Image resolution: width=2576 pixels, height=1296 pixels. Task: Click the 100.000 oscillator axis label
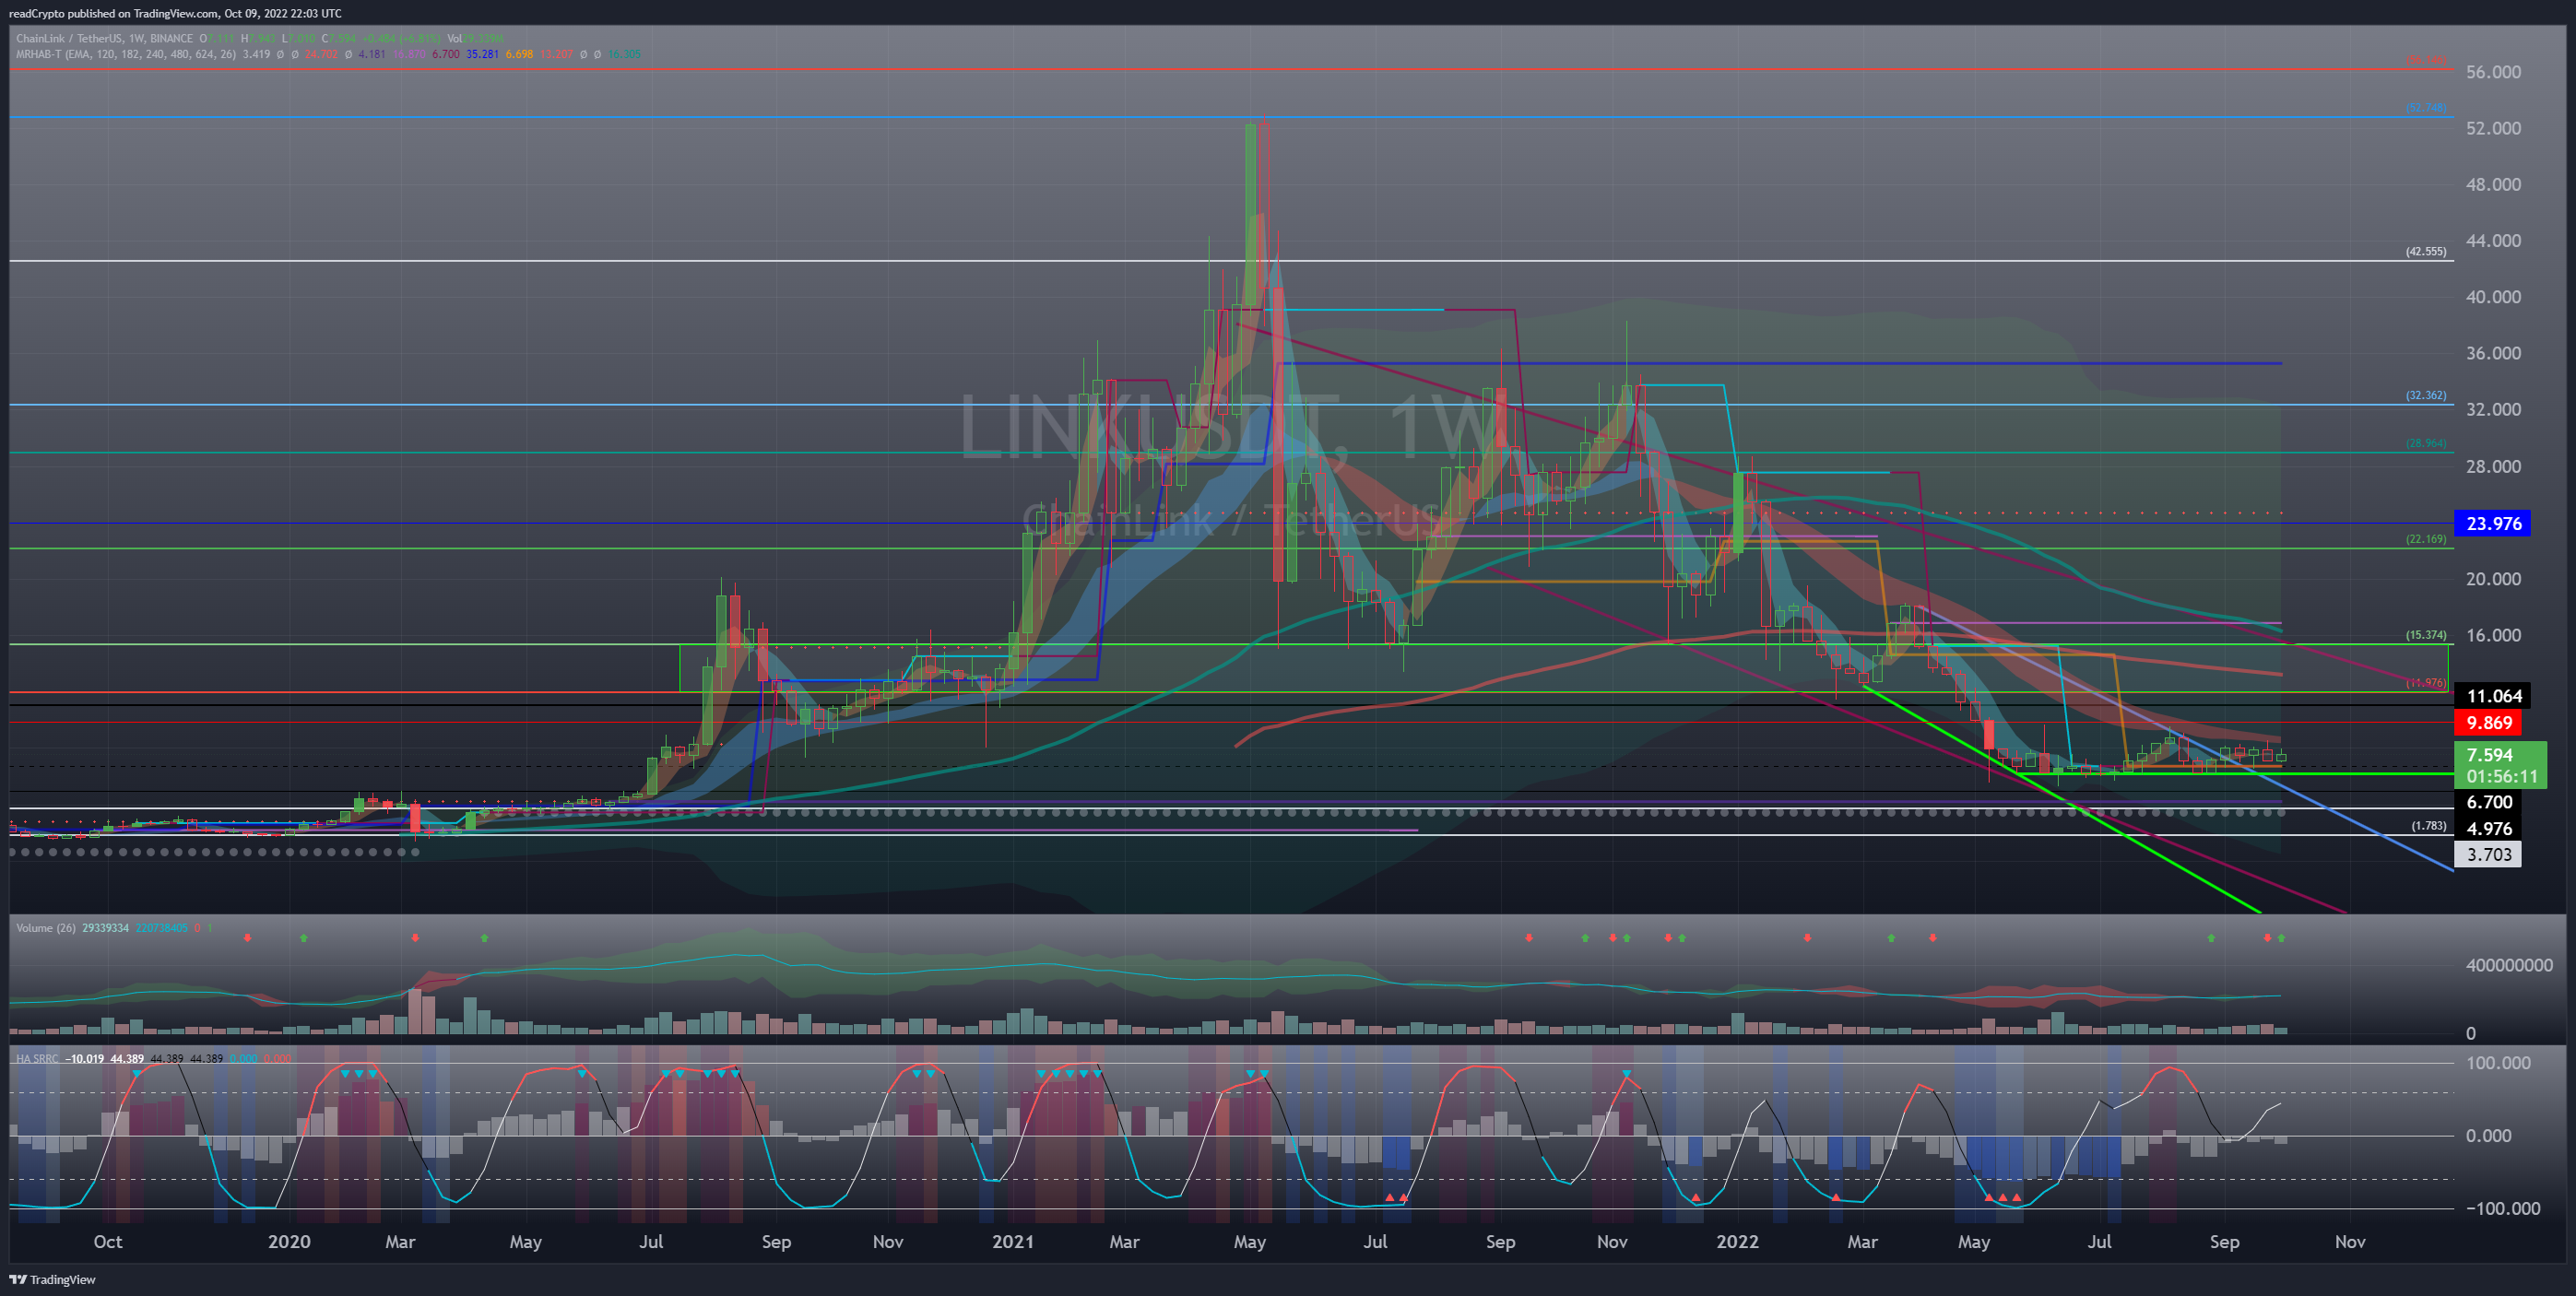click(x=2498, y=1063)
